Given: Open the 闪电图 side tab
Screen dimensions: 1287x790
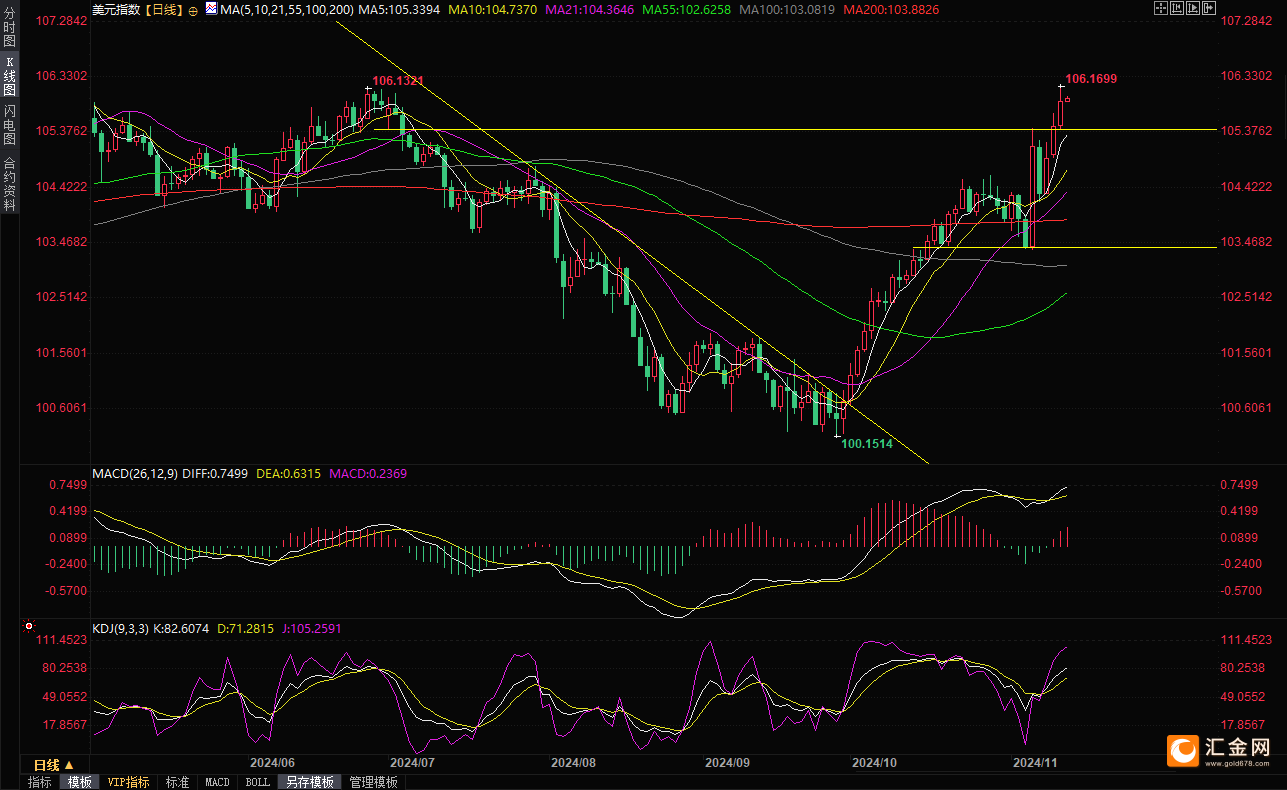Looking at the screenshot, I should coord(10,124).
